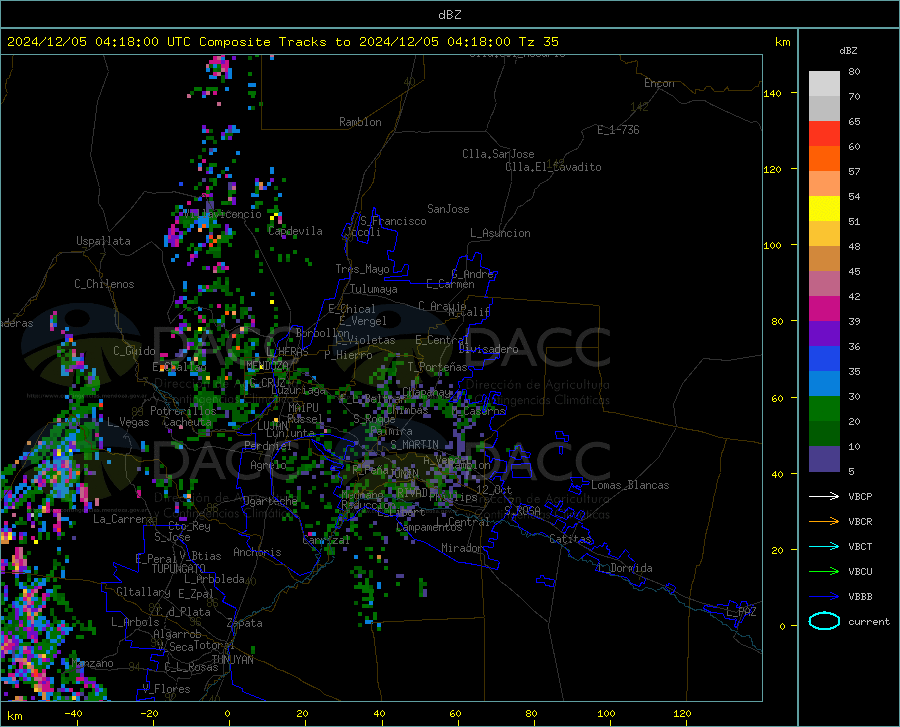Click the VBBB legend label
900x727 pixels.
860,596
